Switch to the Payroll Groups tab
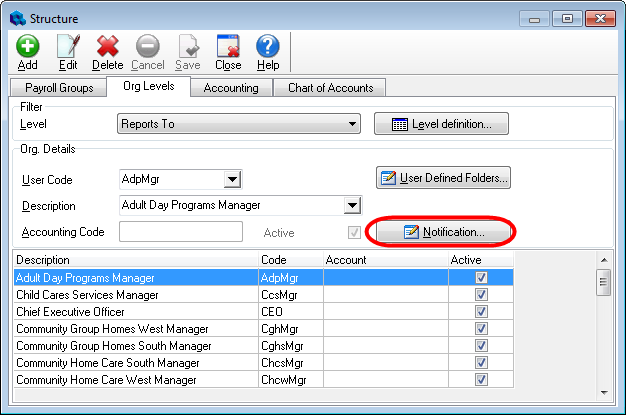The height and width of the screenshot is (415, 626). pyautogui.click(x=58, y=88)
